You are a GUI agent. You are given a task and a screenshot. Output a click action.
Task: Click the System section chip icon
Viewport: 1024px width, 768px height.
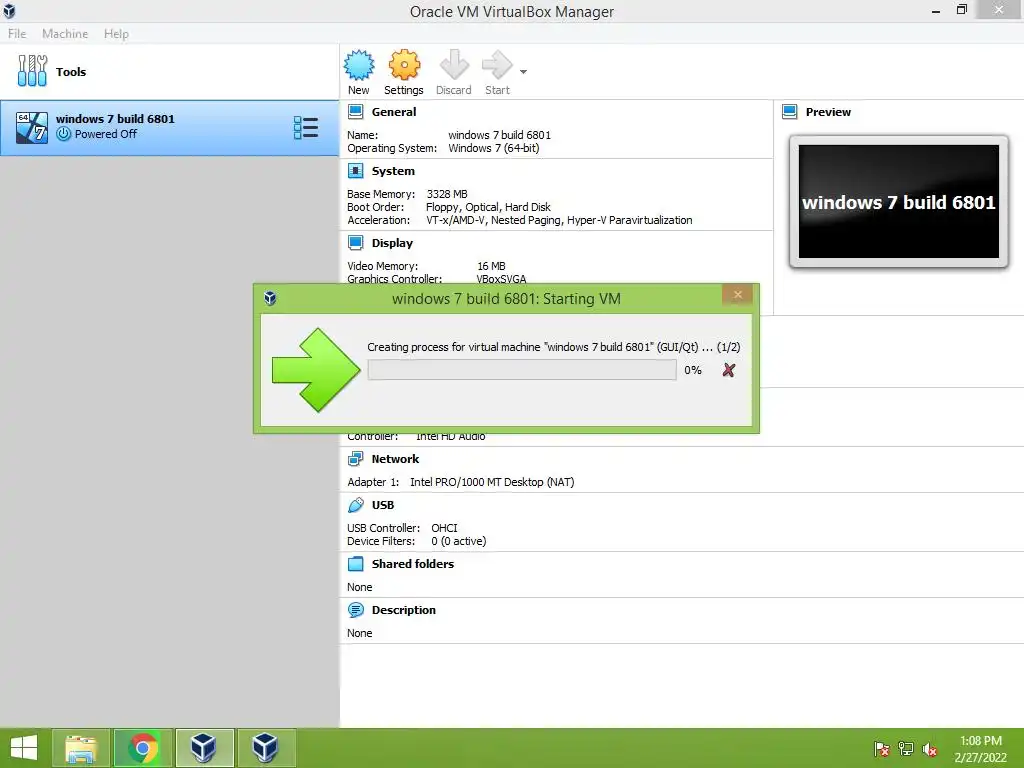point(355,171)
